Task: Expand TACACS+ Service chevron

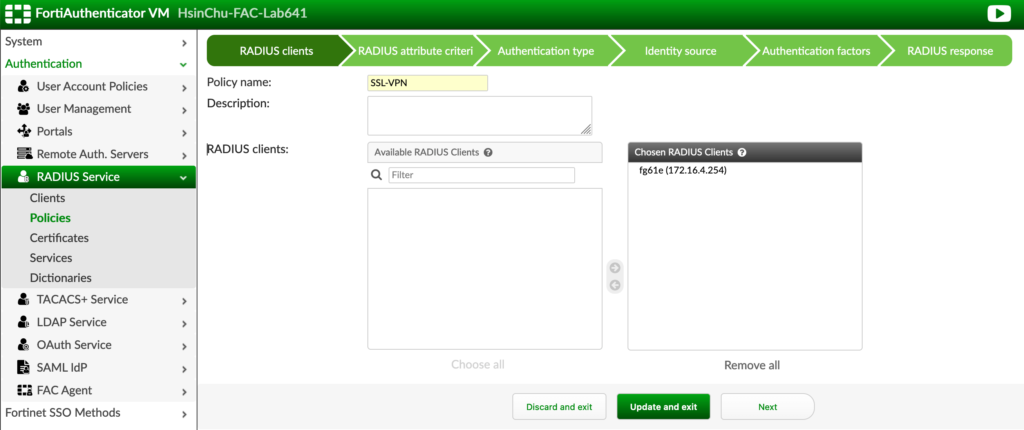Action: (184, 301)
